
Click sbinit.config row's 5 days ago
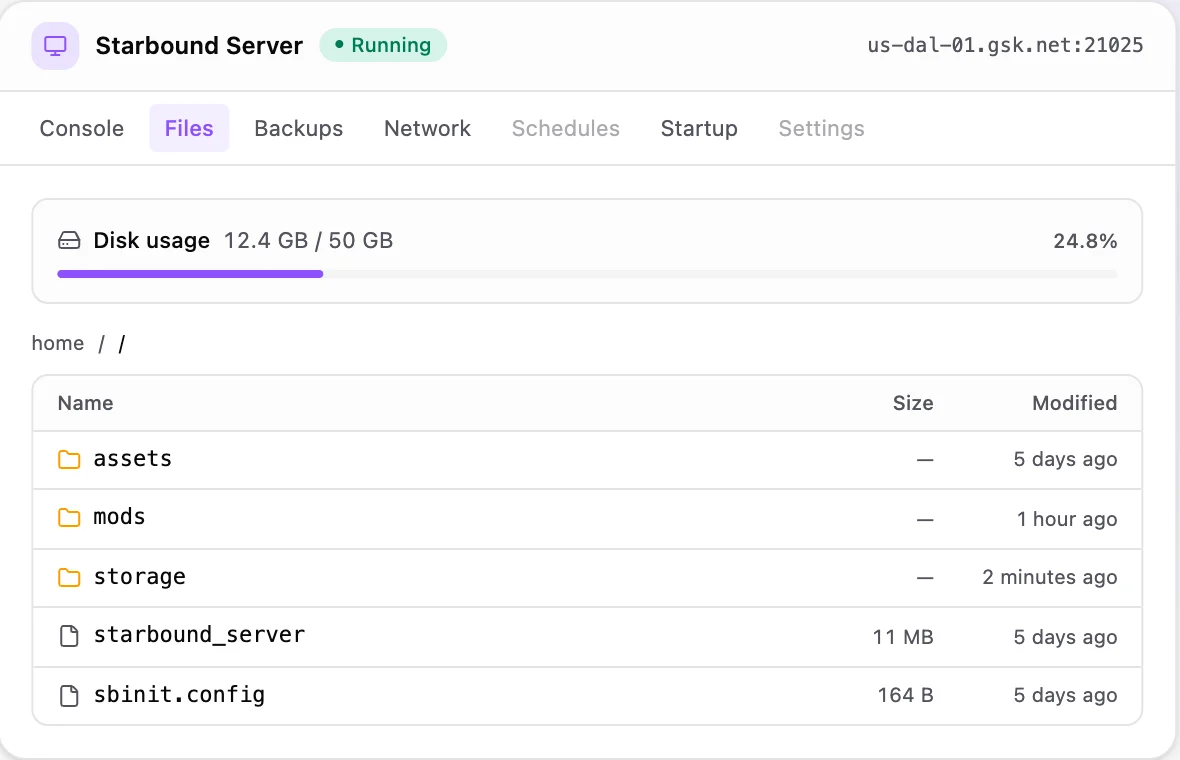(1065, 695)
